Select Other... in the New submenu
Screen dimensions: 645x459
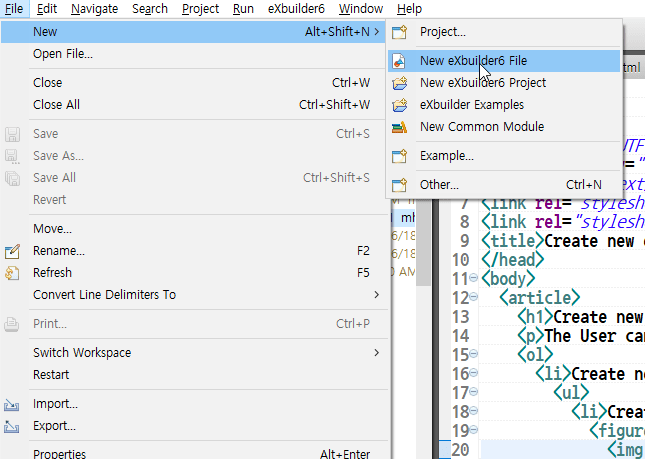pos(439,185)
